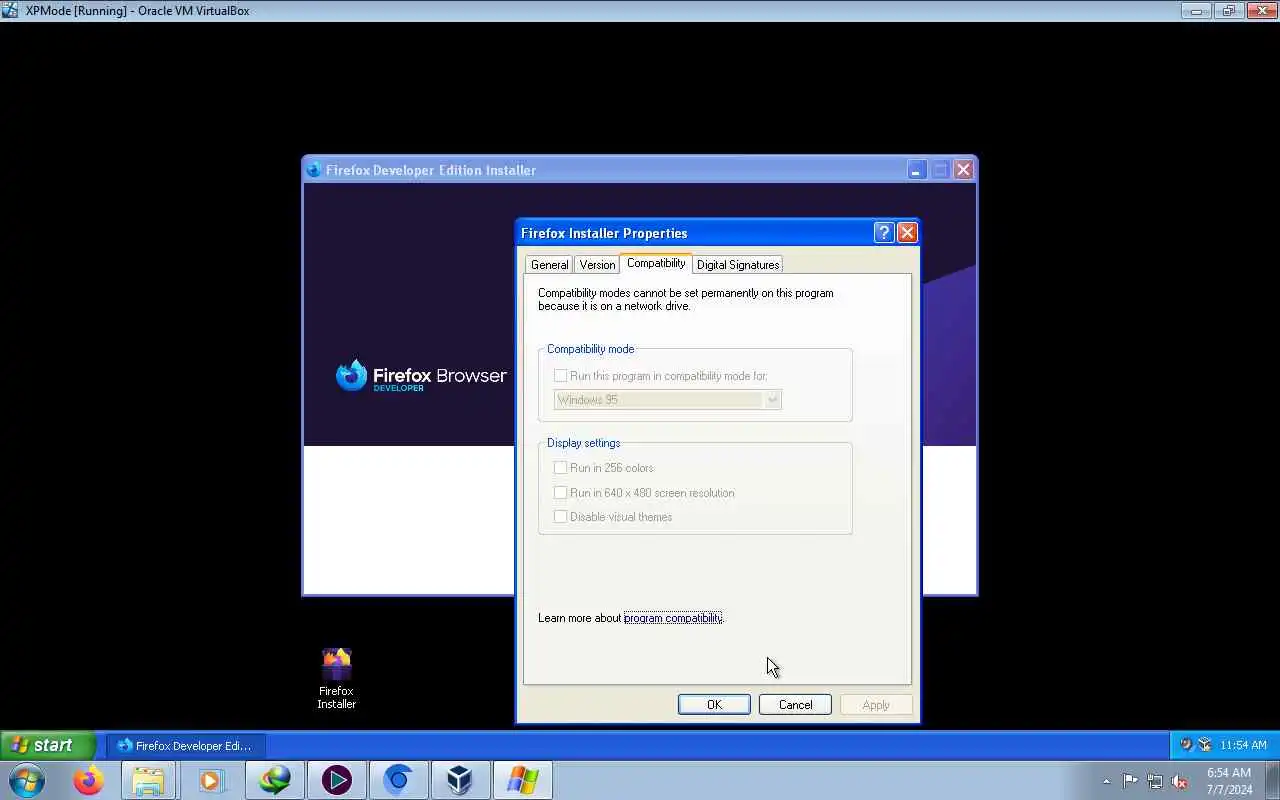Launch Firefox from the host taskbar
Image resolution: width=1280 pixels, height=800 pixels.
(x=88, y=780)
